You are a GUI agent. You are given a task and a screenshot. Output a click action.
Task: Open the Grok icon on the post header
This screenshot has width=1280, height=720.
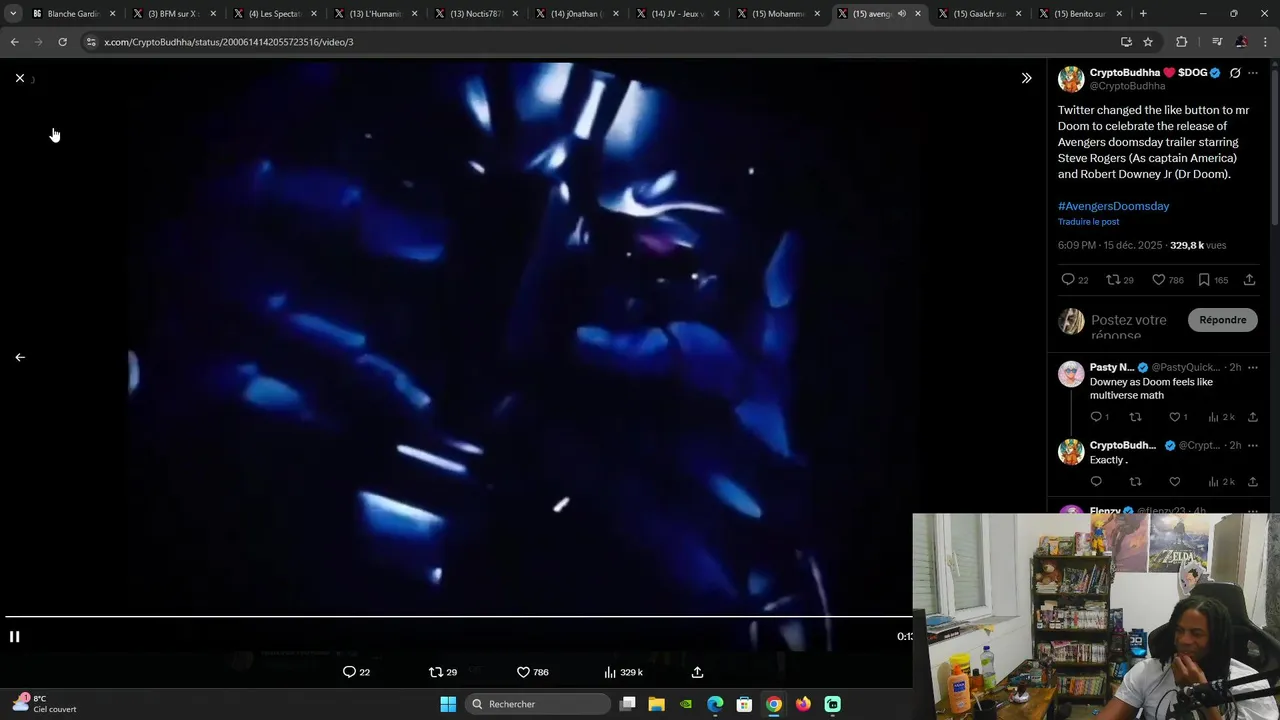1235,73
